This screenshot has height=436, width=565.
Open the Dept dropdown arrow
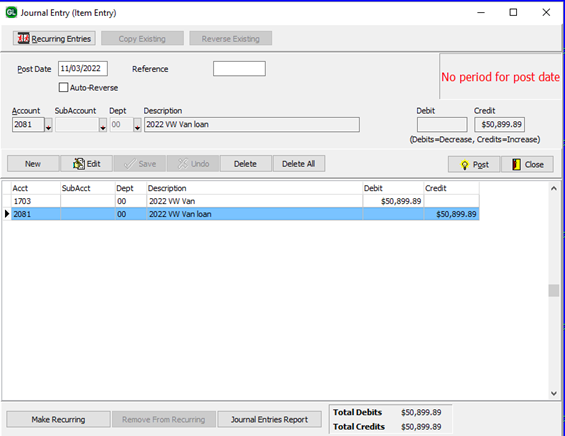[x=137, y=125]
